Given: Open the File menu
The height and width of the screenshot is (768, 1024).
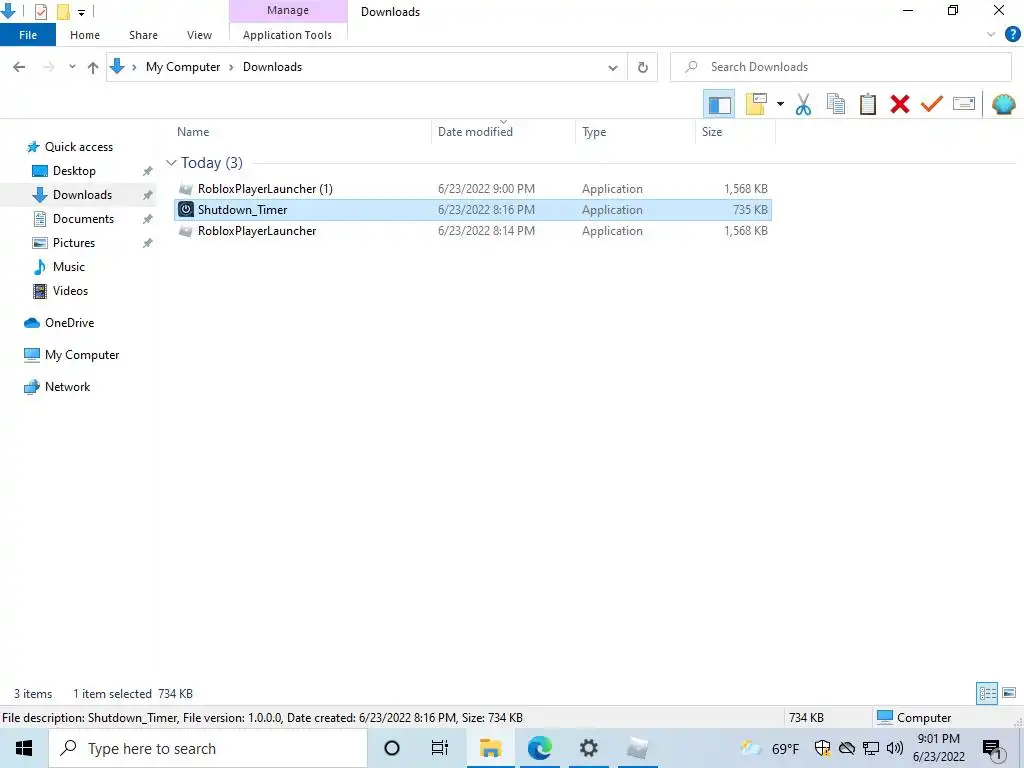Looking at the screenshot, I should [28, 35].
